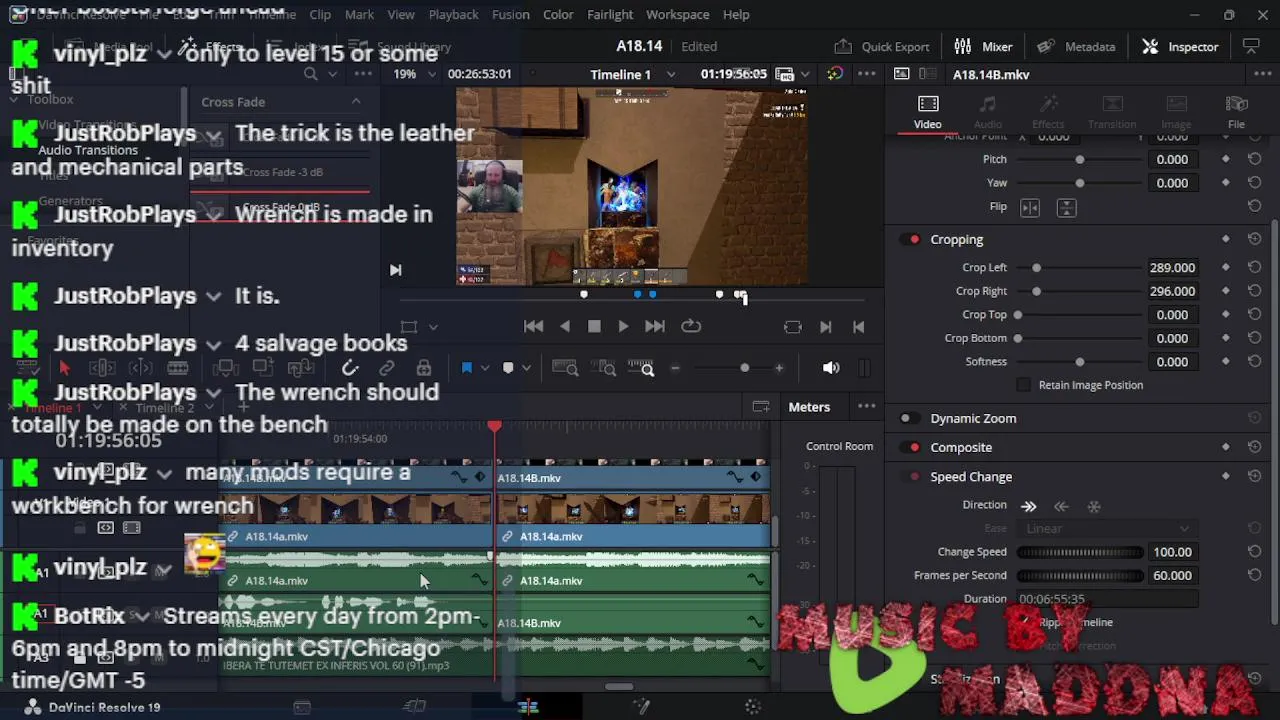Open the flag color dropdown
Screen dimensions: 1280x720
485,368
